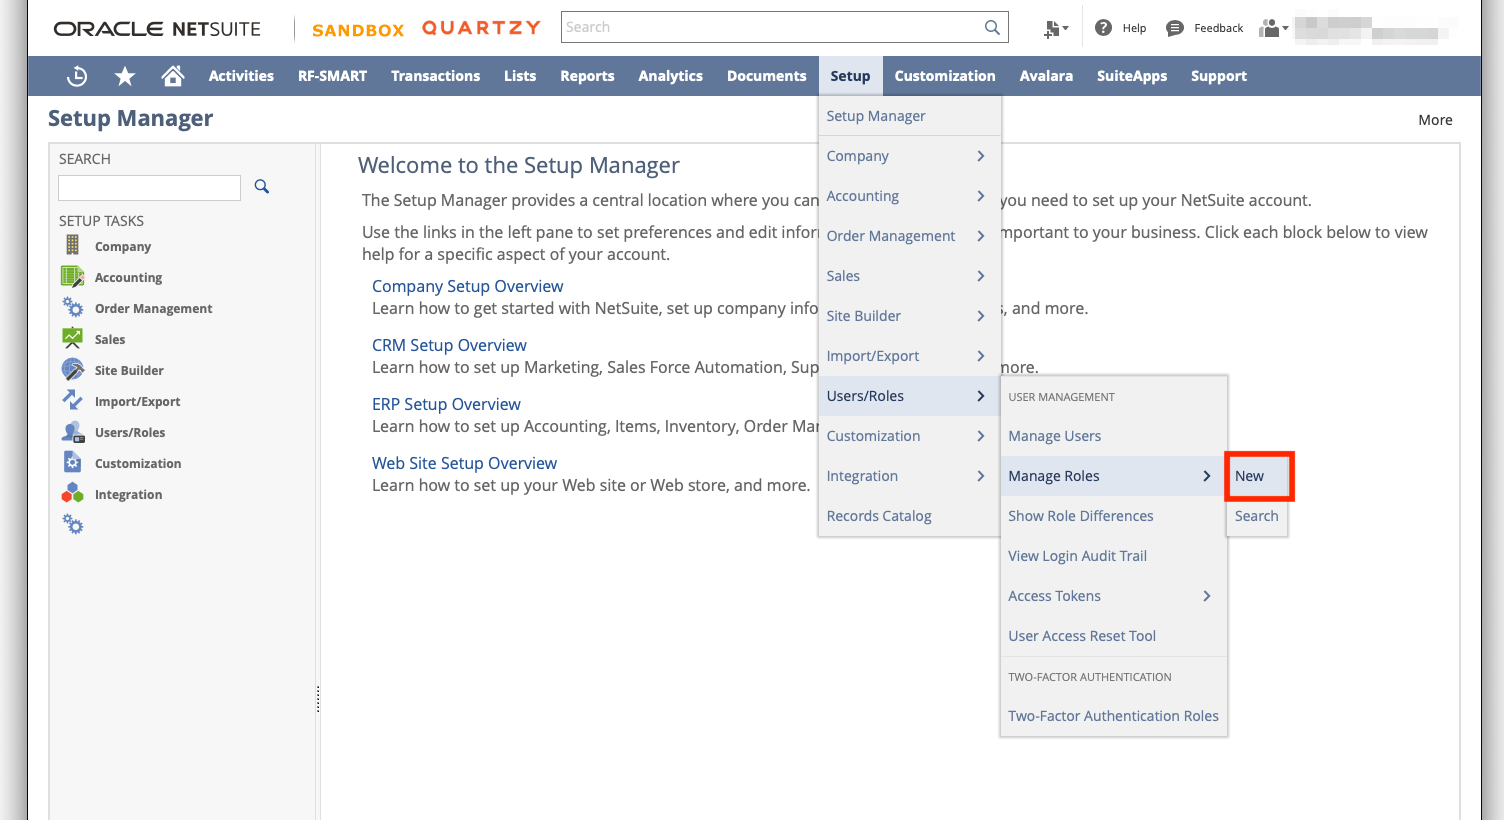Open the Recent Records clock icon
Image resolution: width=1504 pixels, height=820 pixels.
coord(77,76)
